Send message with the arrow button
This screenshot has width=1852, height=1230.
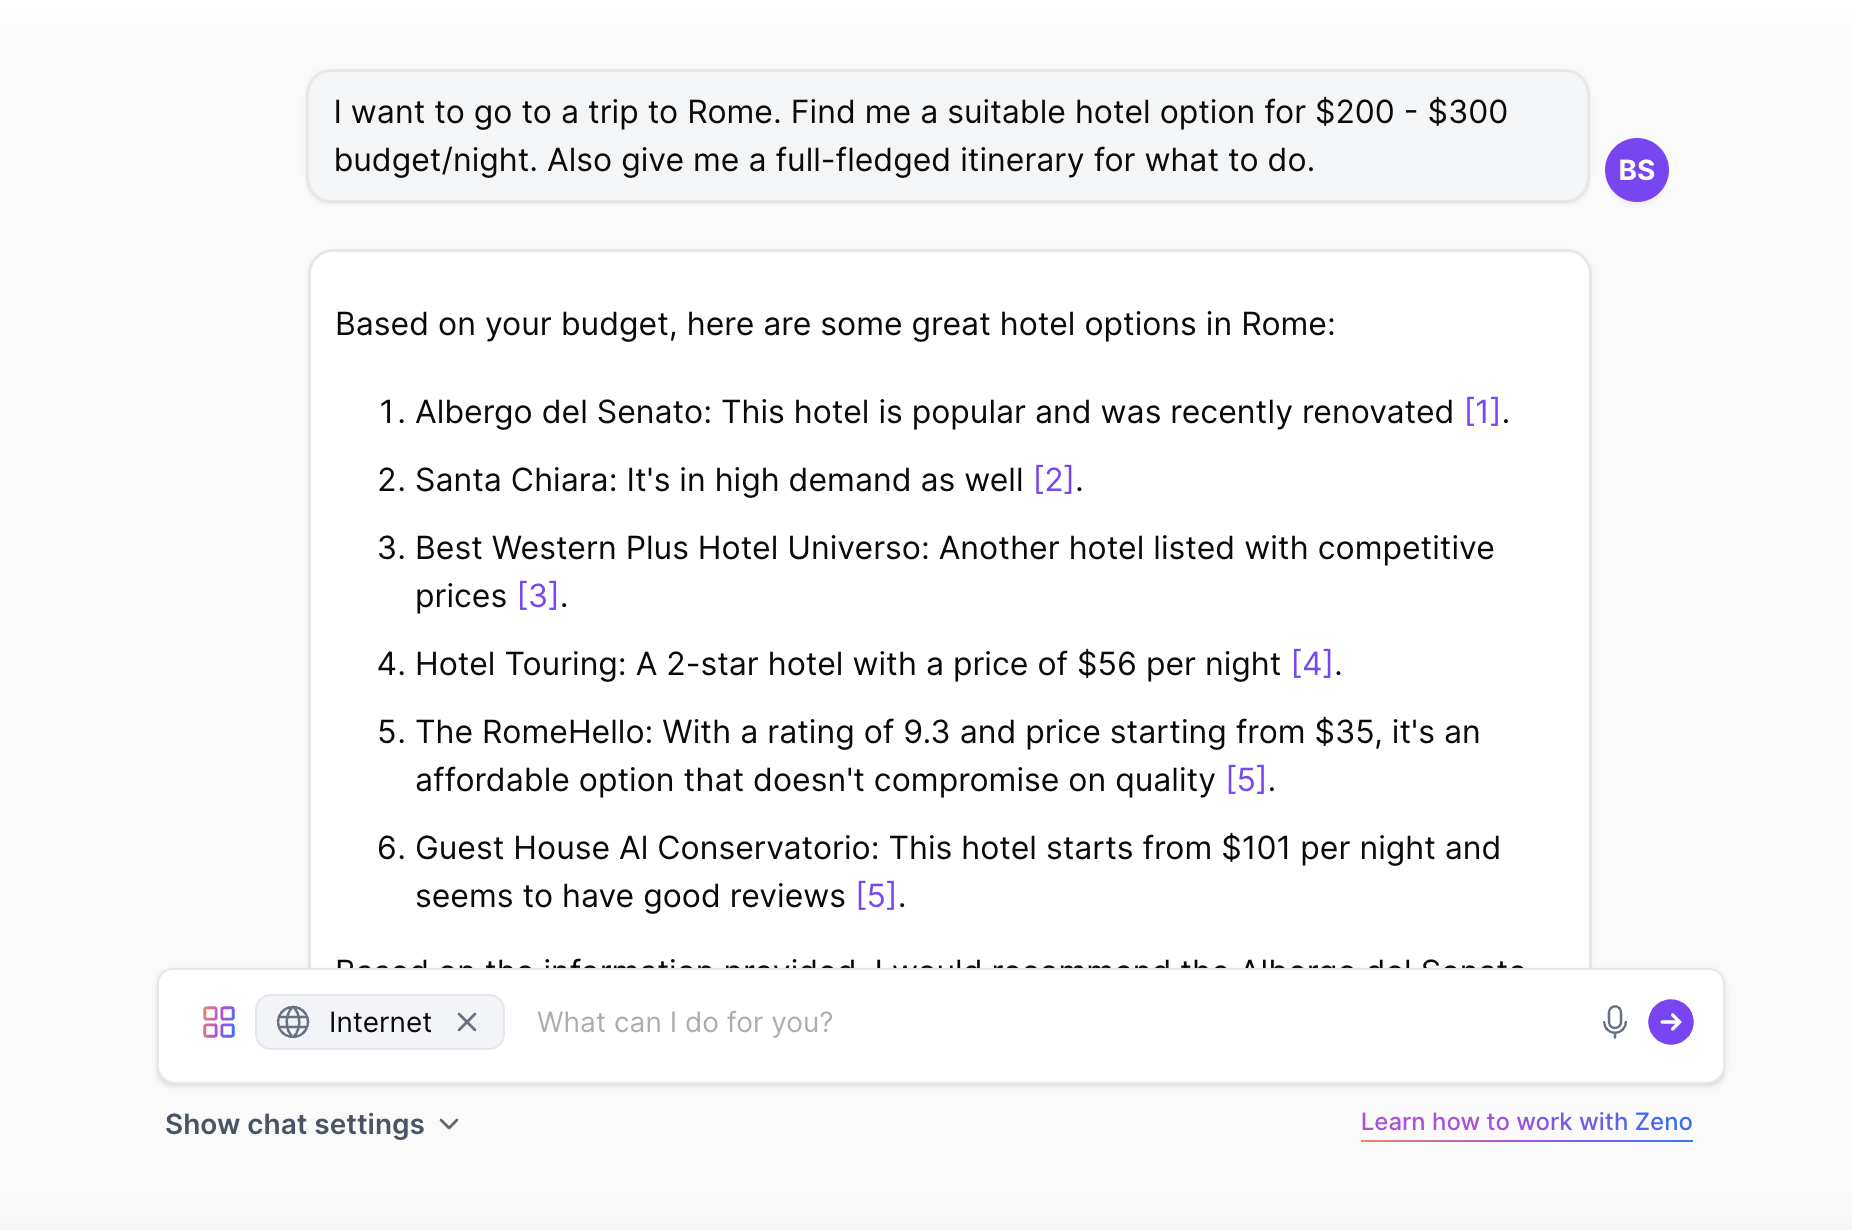(x=1671, y=1022)
